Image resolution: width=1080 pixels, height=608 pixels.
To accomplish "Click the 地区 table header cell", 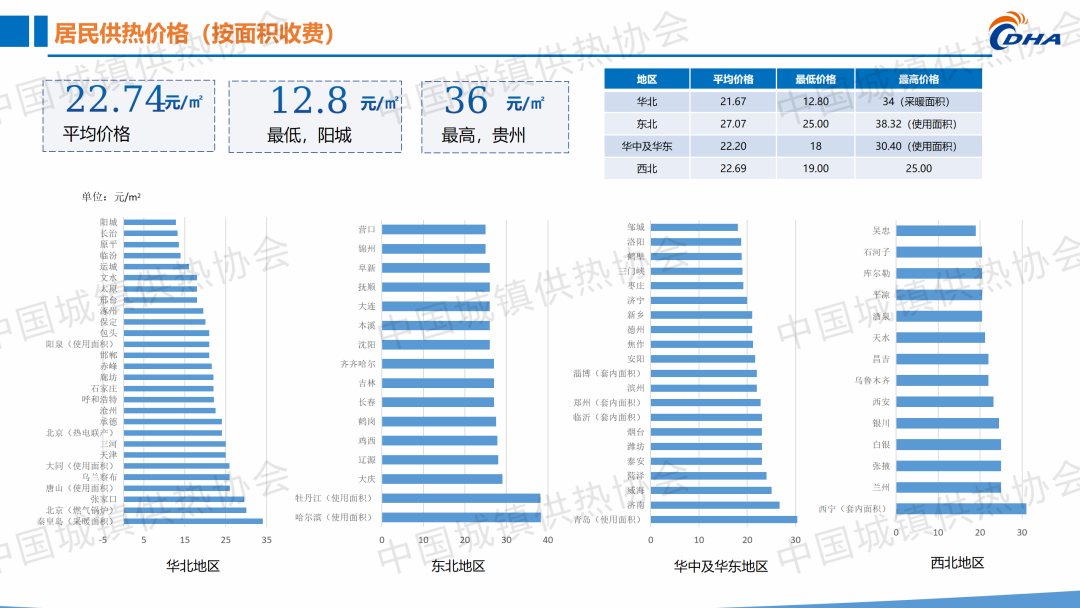I will 647,79.
